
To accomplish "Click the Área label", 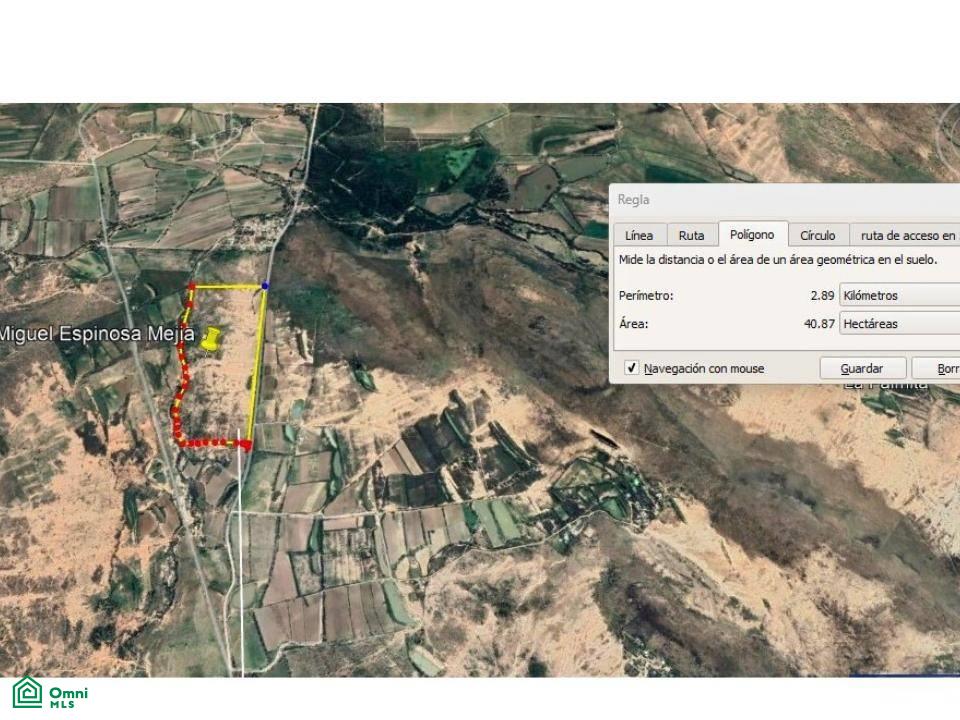I will 633,323.
